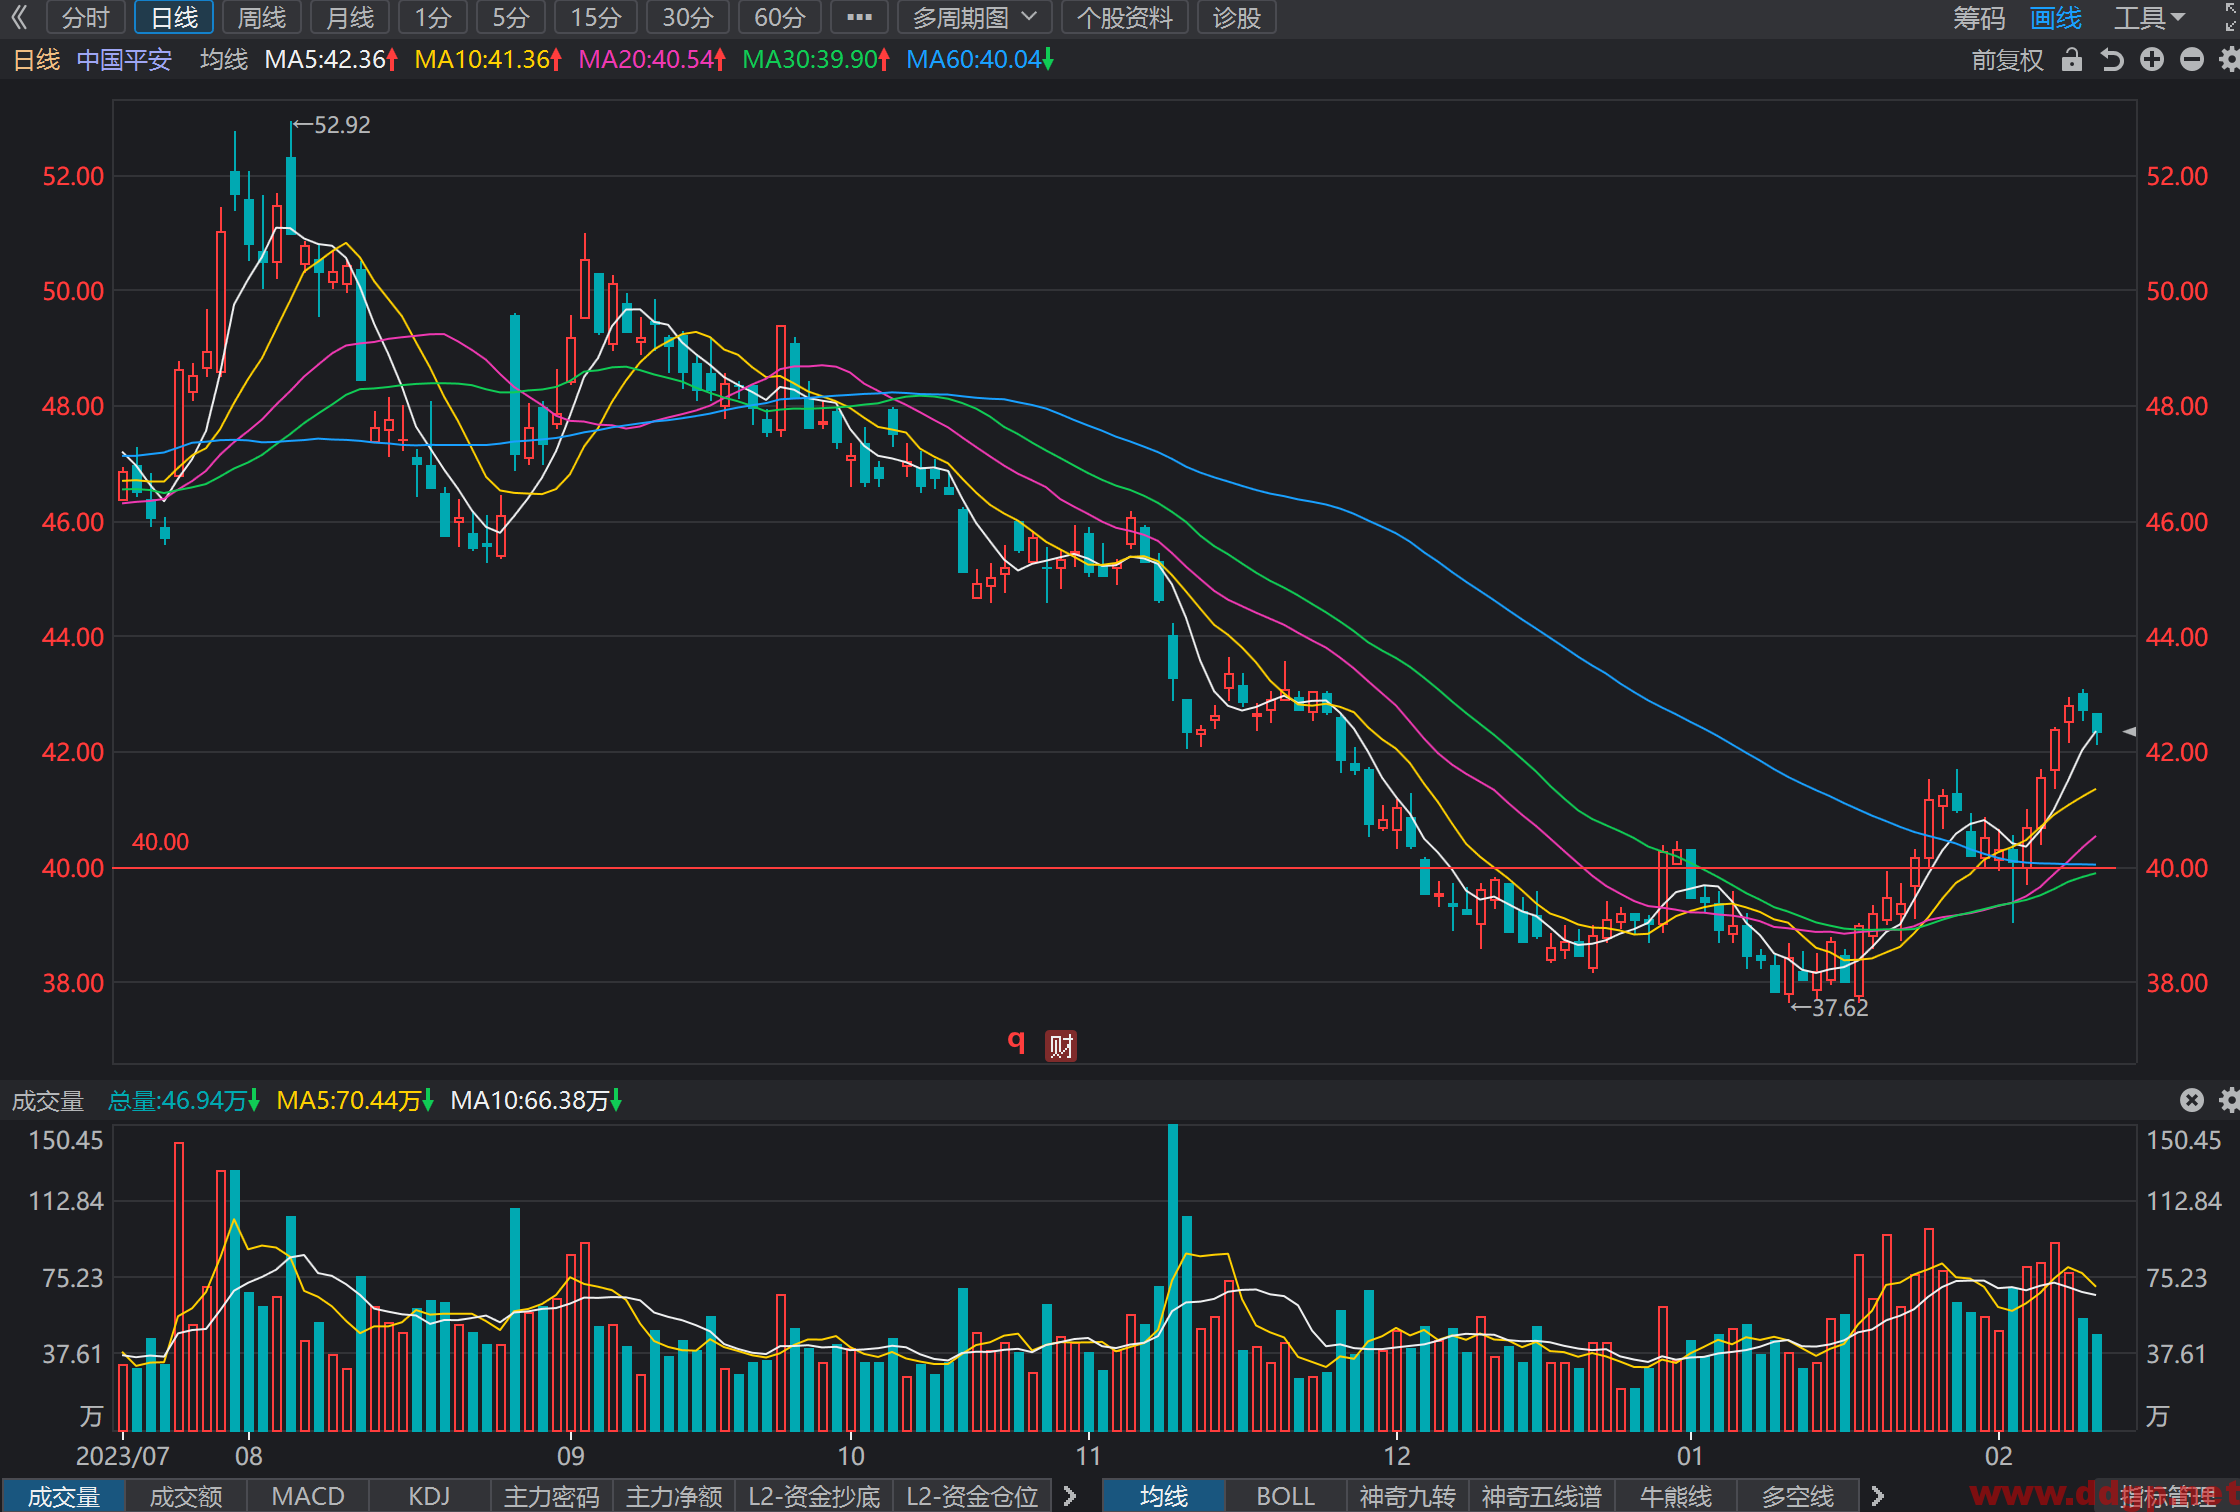Click the 成交量 panel title label

[47, 1101]
